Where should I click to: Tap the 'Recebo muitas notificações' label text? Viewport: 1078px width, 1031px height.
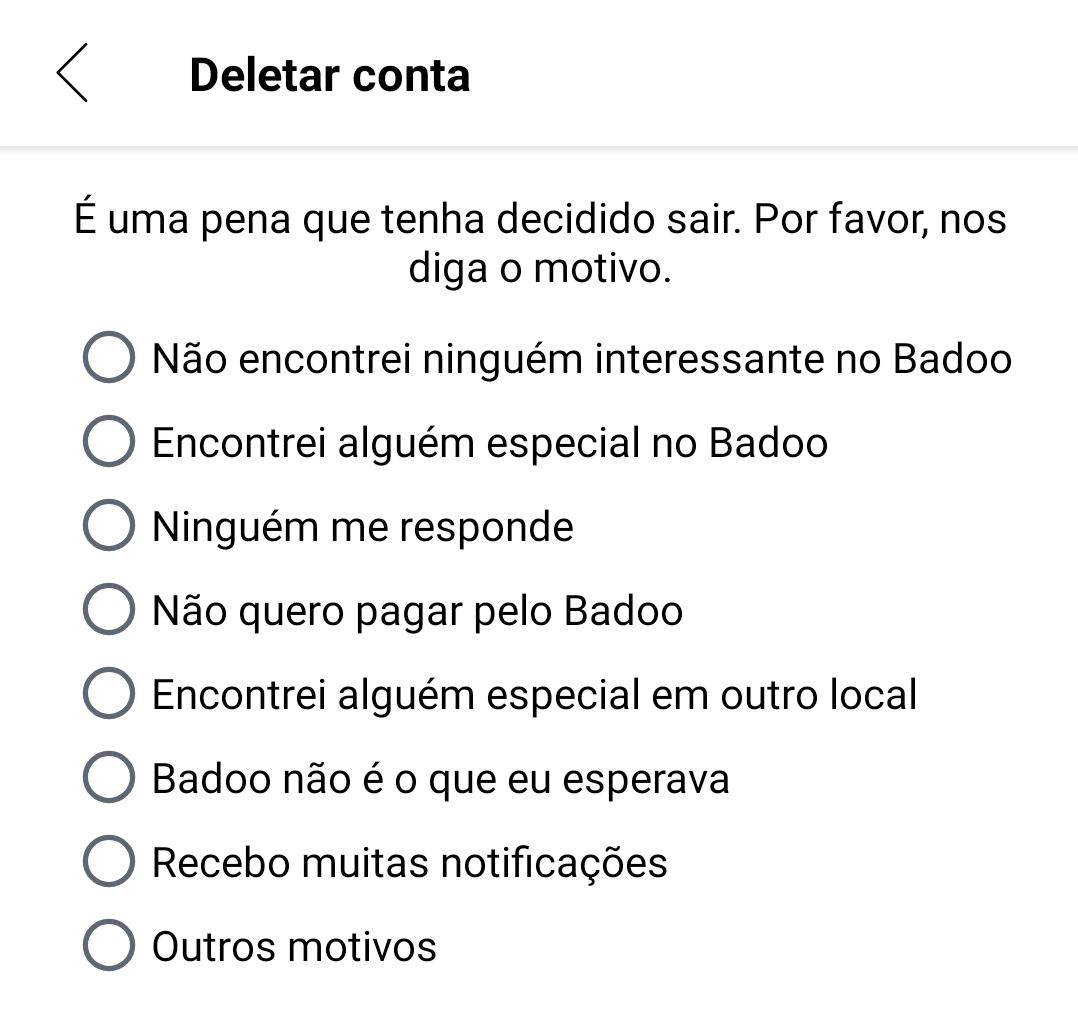[409, 863]
